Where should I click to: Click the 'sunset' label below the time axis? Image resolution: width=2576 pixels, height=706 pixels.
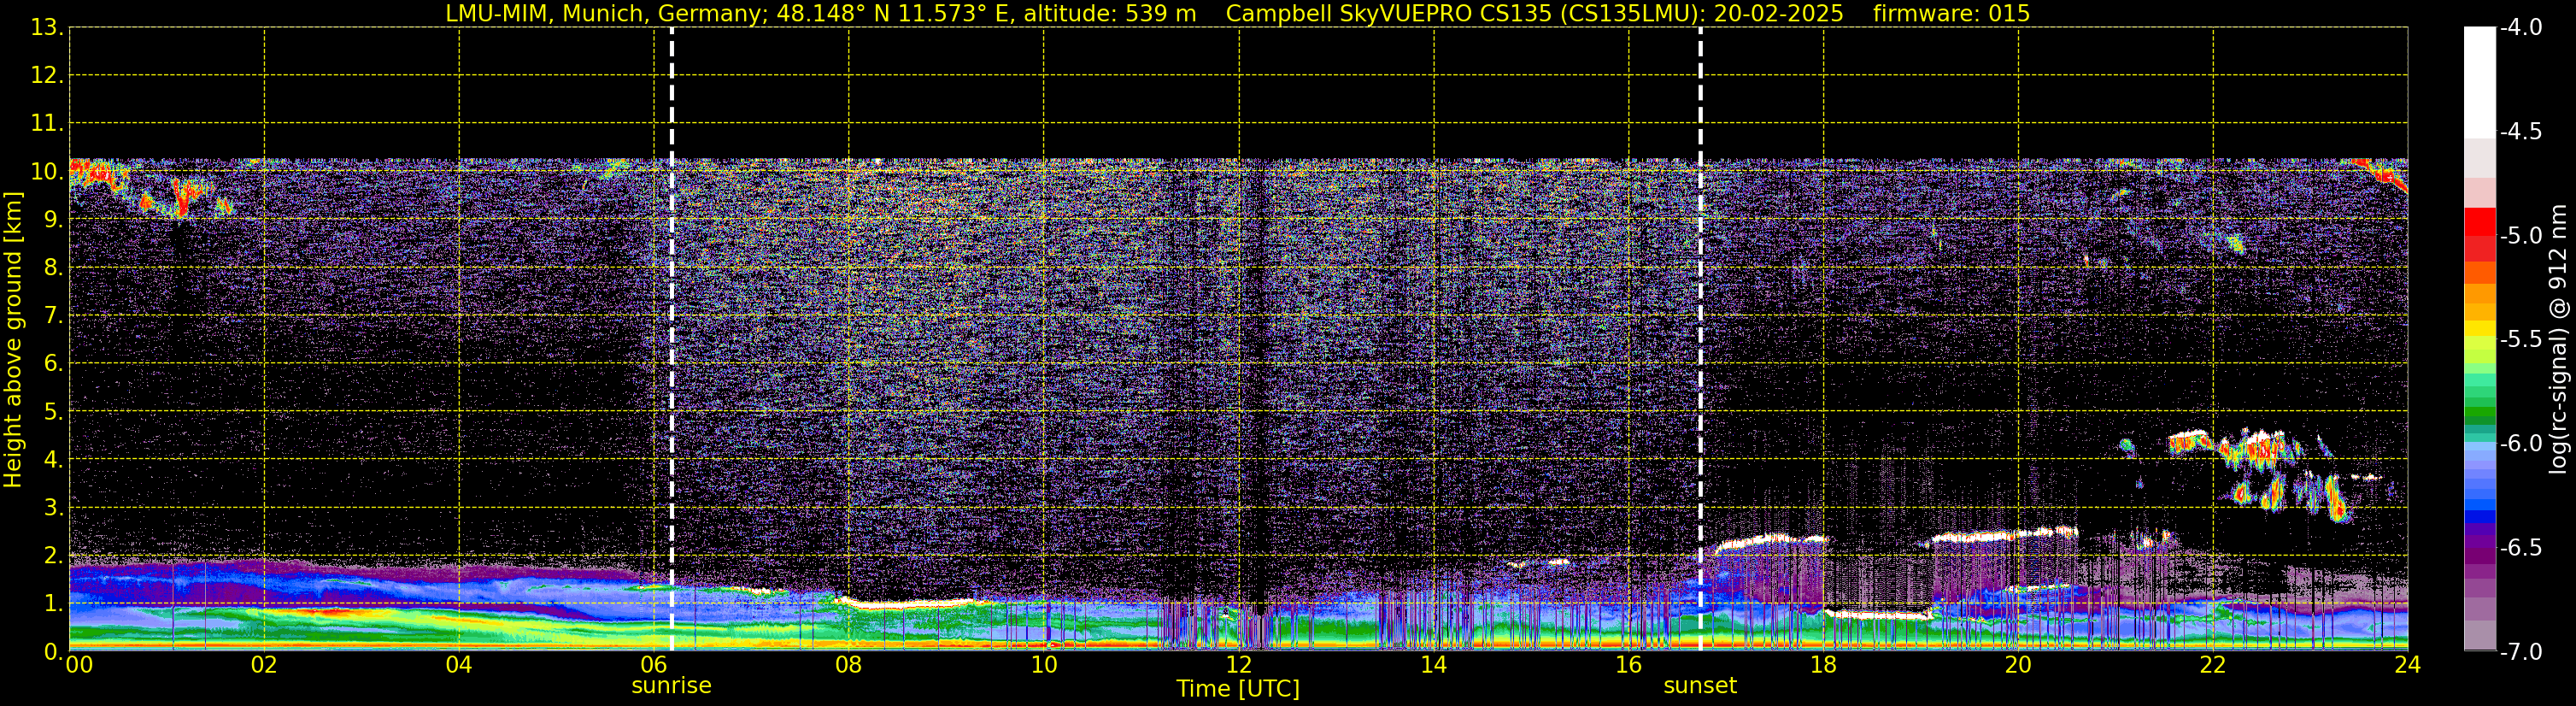[x=1700, y=686]
